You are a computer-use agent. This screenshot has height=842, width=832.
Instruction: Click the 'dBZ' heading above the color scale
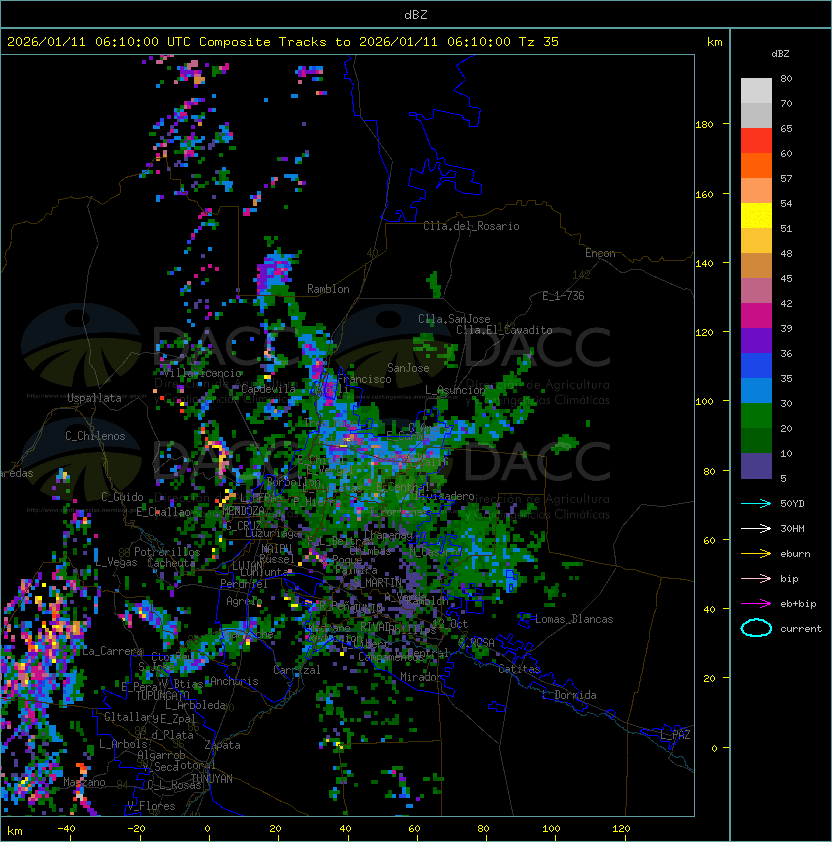[780, 54]
